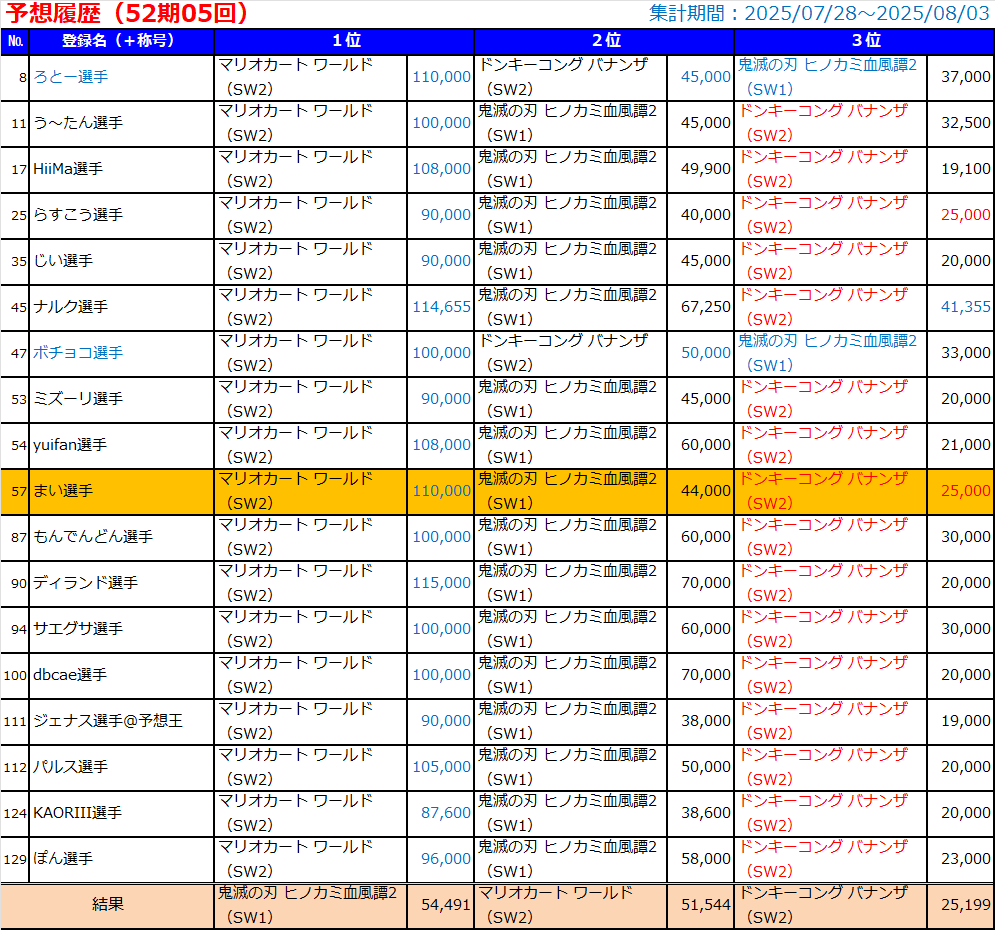The height and width of the screenshot is (930, 995).
Task: Click the 33,000 third-place value
Action: click(x=965, y=353)
